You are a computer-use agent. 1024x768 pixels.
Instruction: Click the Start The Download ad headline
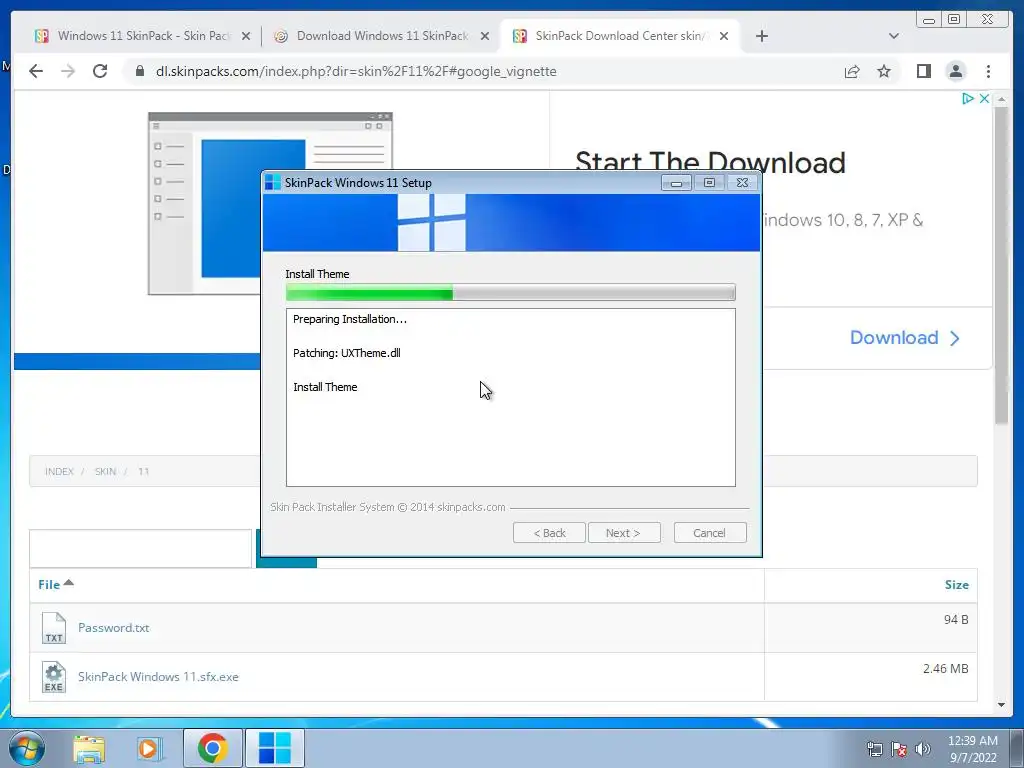tap(710, 162)
